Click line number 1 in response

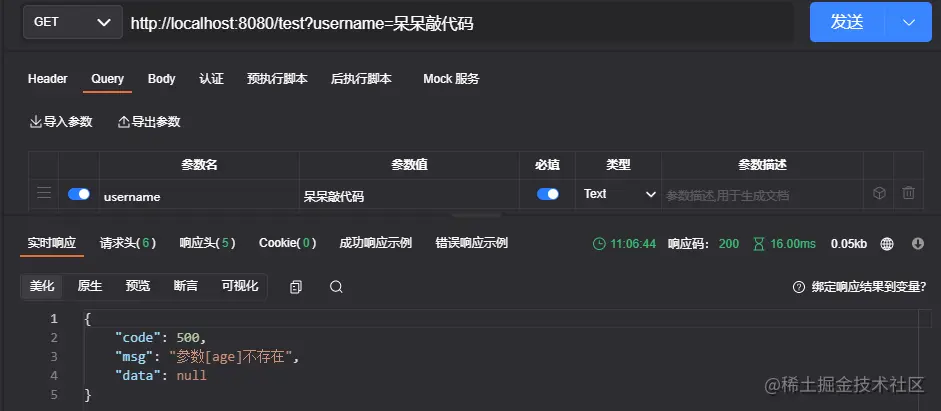pyautogui.click(x=54, y=318)
